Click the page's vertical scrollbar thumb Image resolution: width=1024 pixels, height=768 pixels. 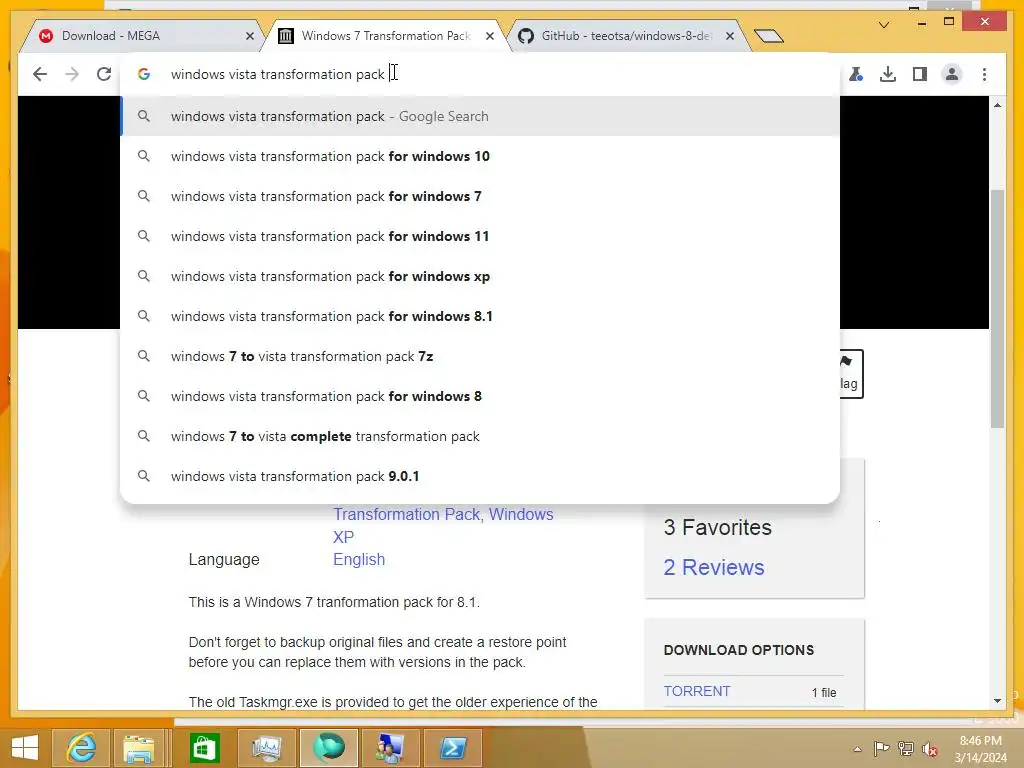(997, 308)
